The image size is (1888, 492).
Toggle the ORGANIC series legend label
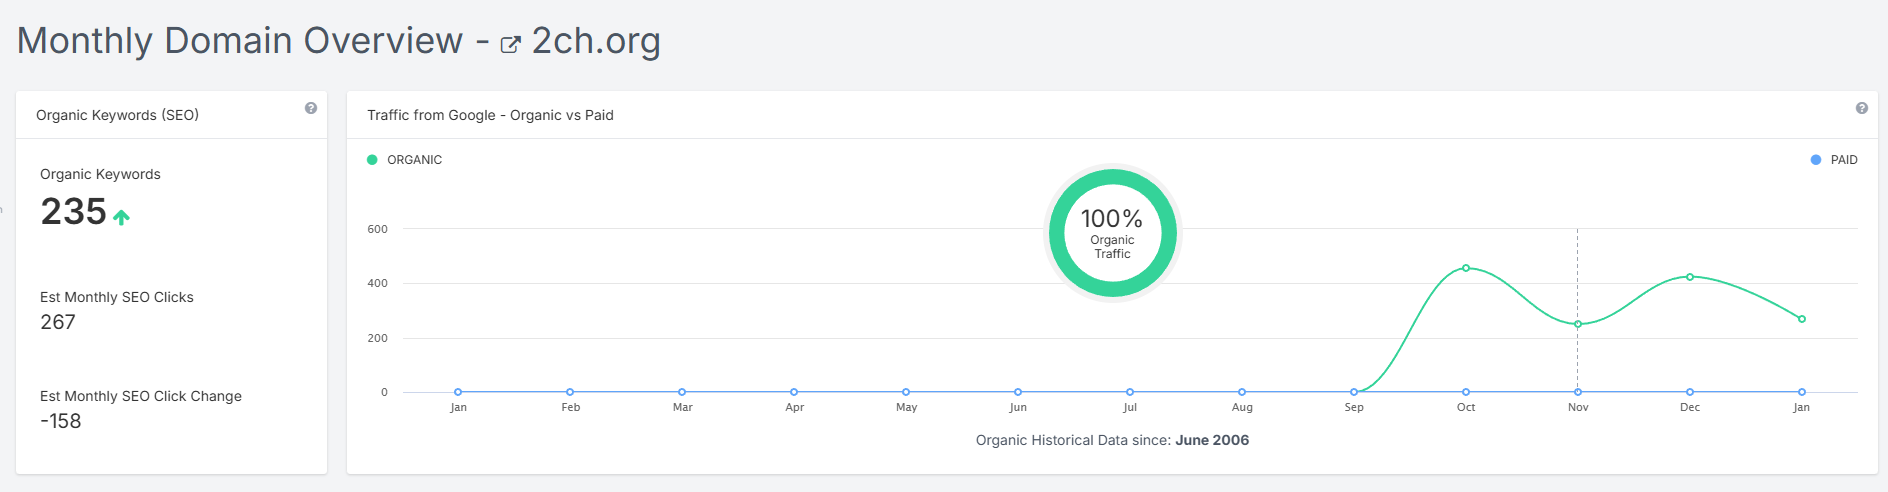click(x=414, y=160)
